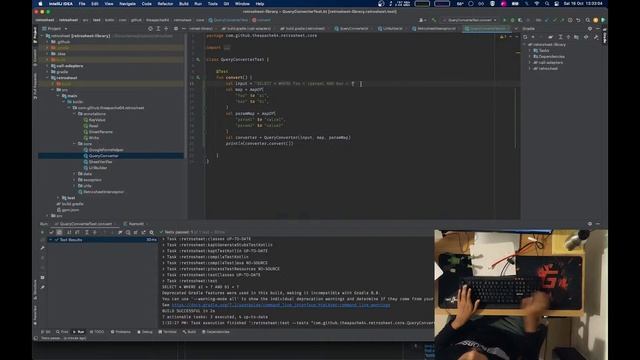Click the Build project hammer icon
This screenshot has height=360, width=640.
[434, 20]
